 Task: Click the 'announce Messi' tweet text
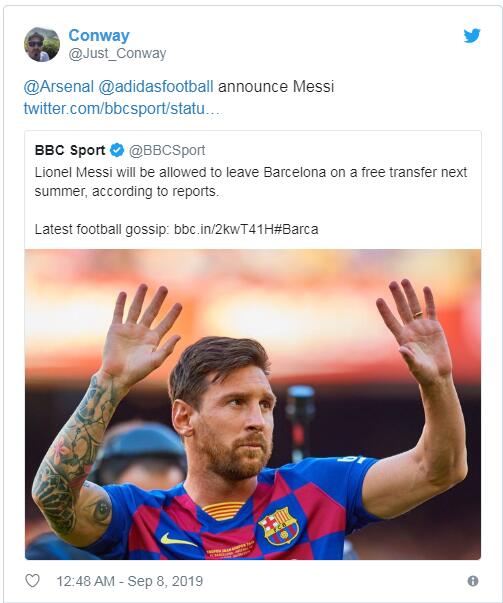(x=276, y=87)
